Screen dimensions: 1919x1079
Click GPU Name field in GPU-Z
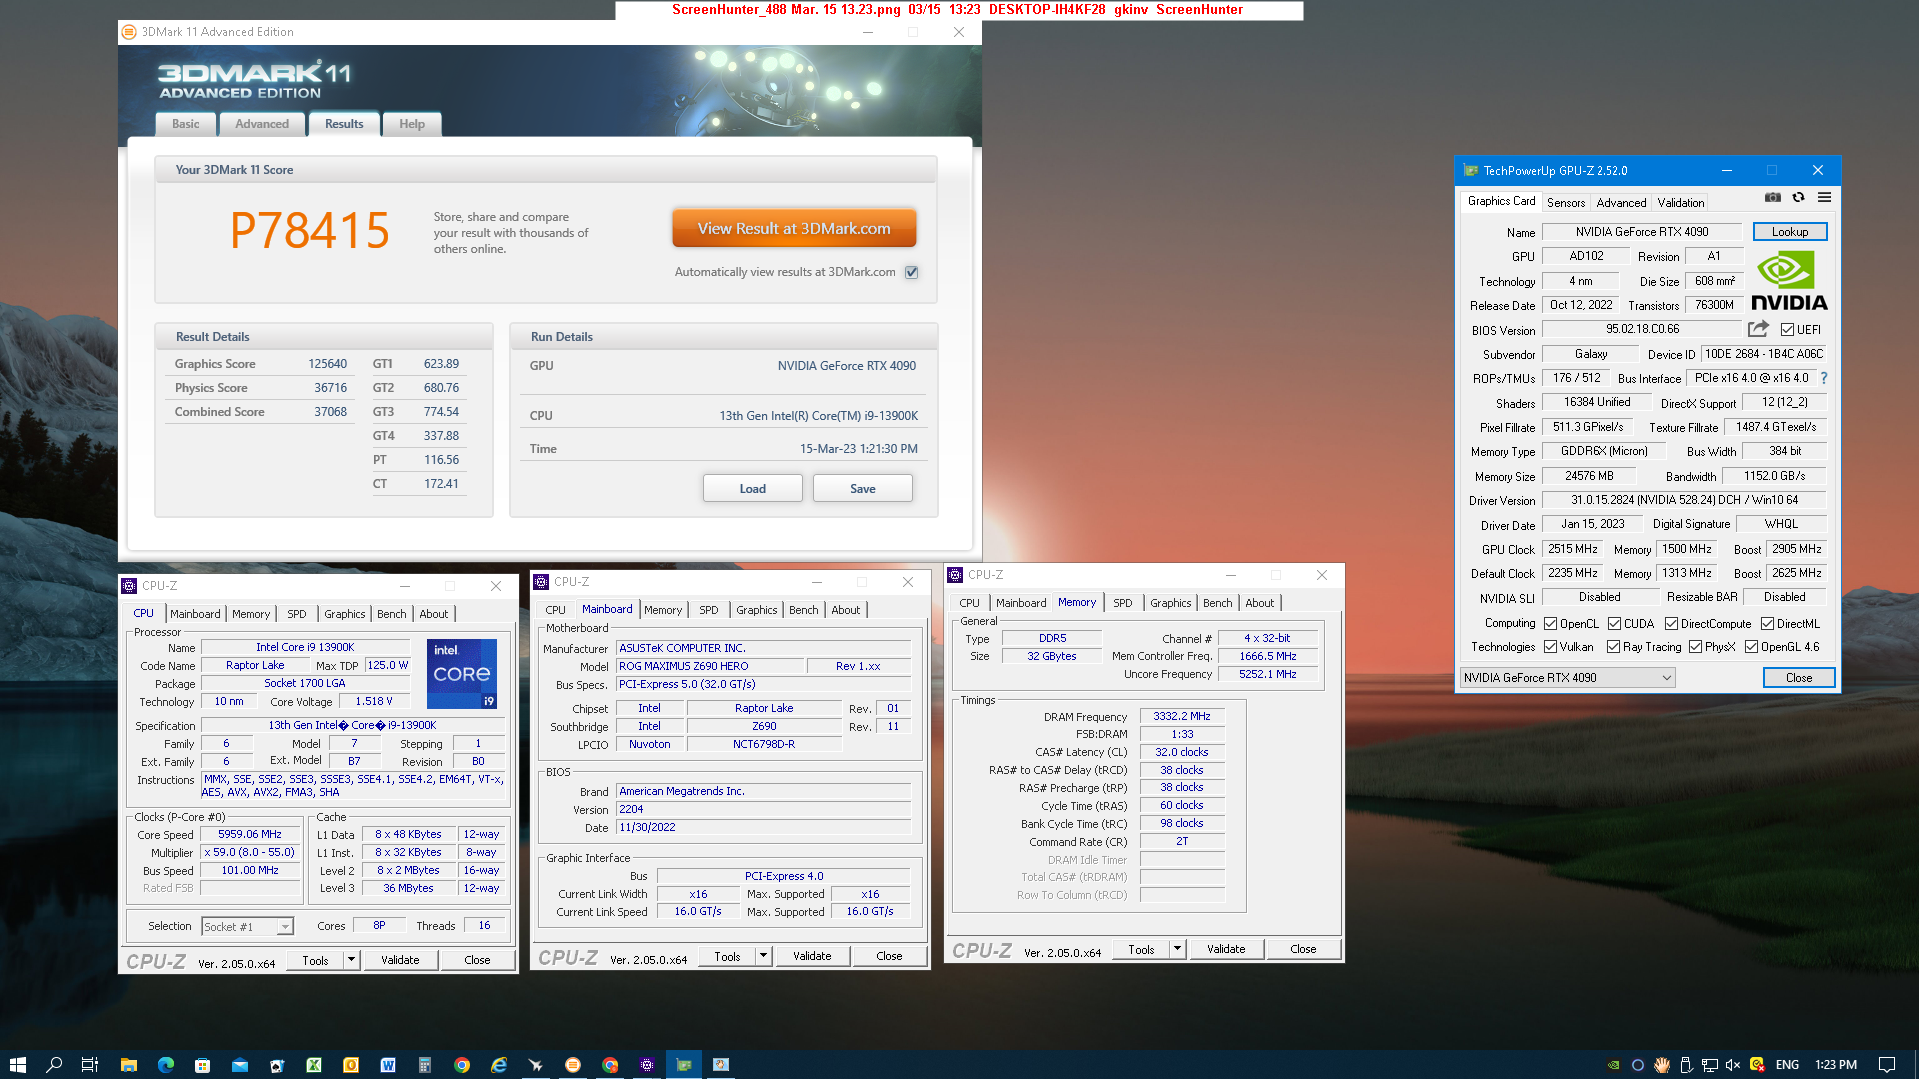[1641, 231]
